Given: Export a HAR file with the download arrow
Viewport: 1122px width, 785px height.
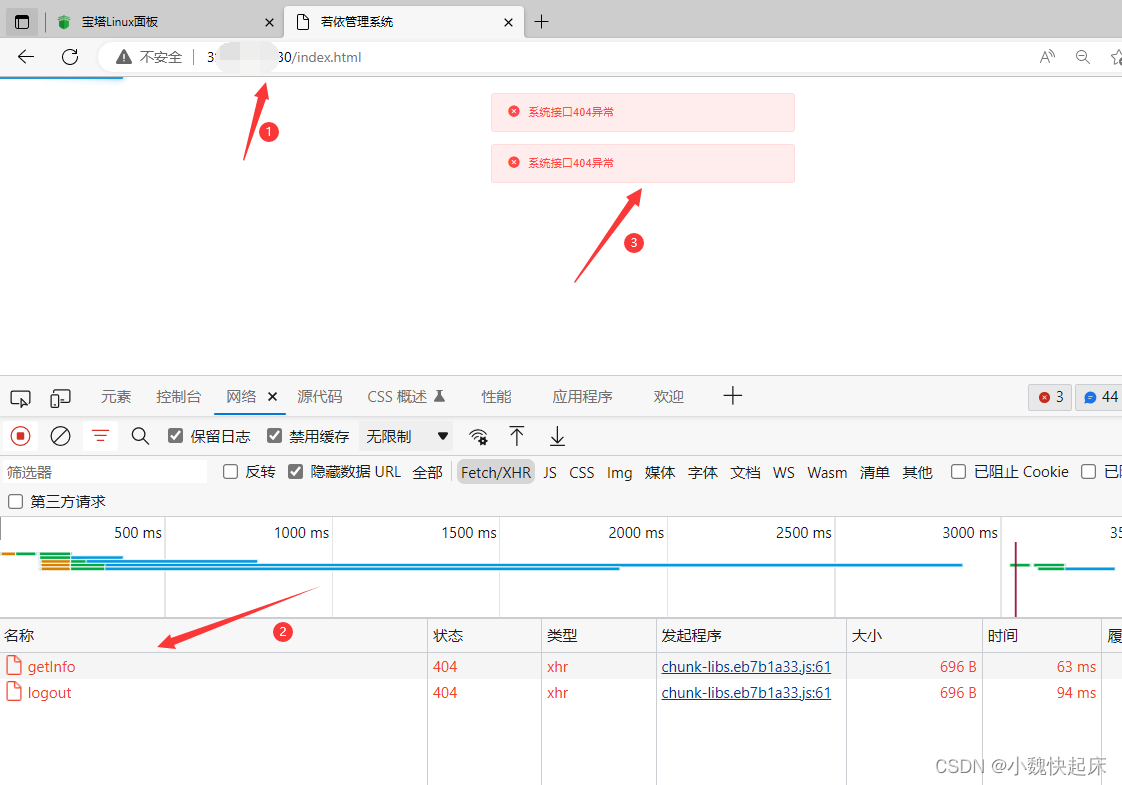Looking at the screenshot, I should 557,436.
